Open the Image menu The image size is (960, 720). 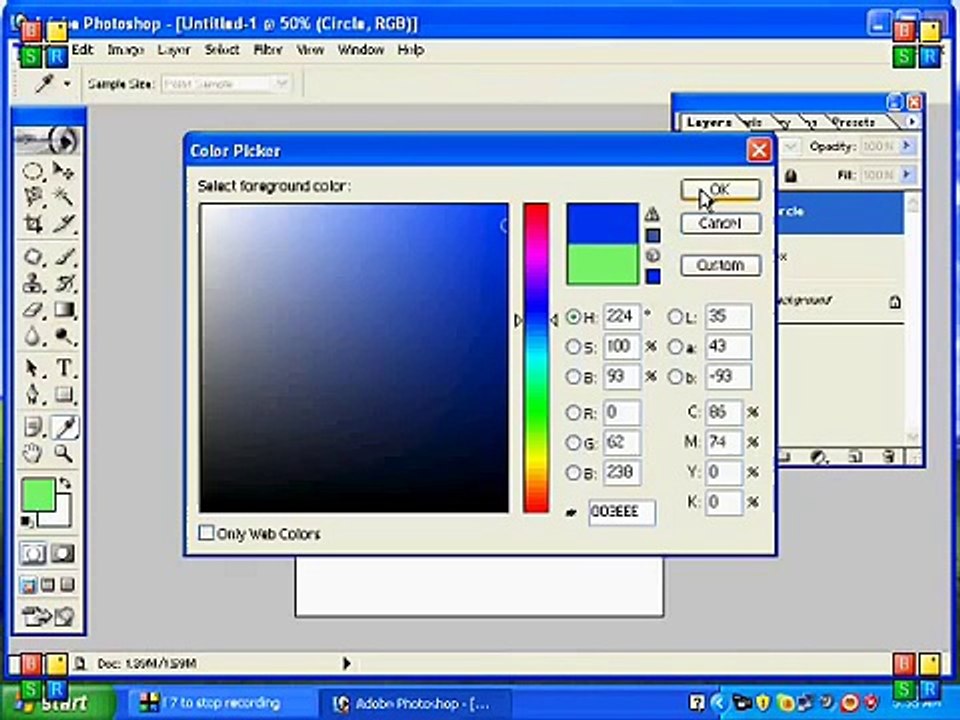(x=126, y=50)
